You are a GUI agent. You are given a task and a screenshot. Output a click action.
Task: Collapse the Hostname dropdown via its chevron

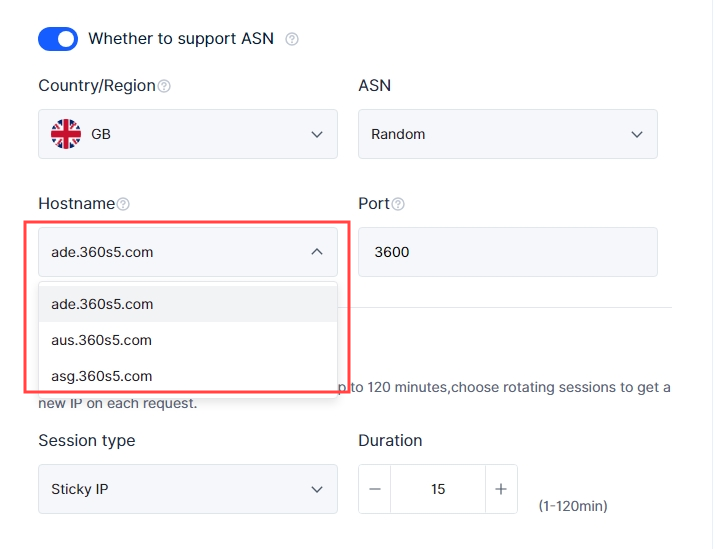tap(317, 252)
